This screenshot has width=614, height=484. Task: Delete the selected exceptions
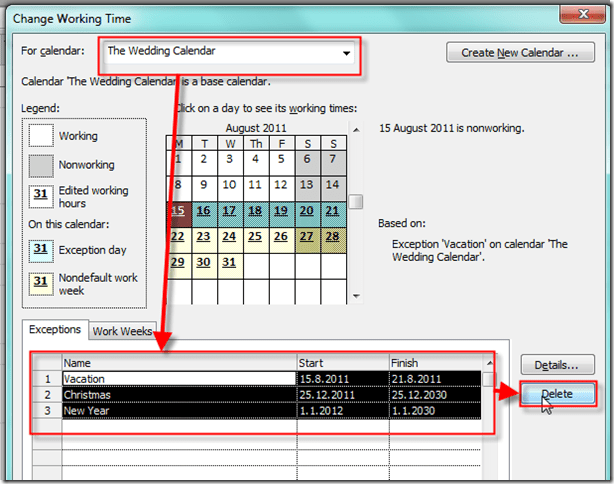tap(556, 394)
